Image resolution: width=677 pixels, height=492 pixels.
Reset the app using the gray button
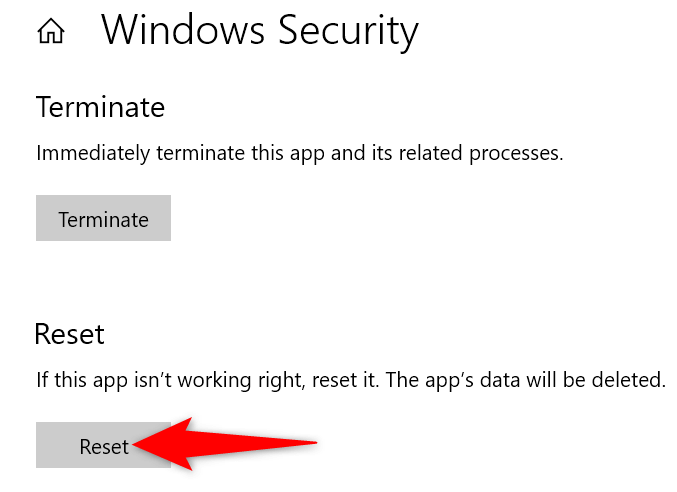click(x=103, y=446)
